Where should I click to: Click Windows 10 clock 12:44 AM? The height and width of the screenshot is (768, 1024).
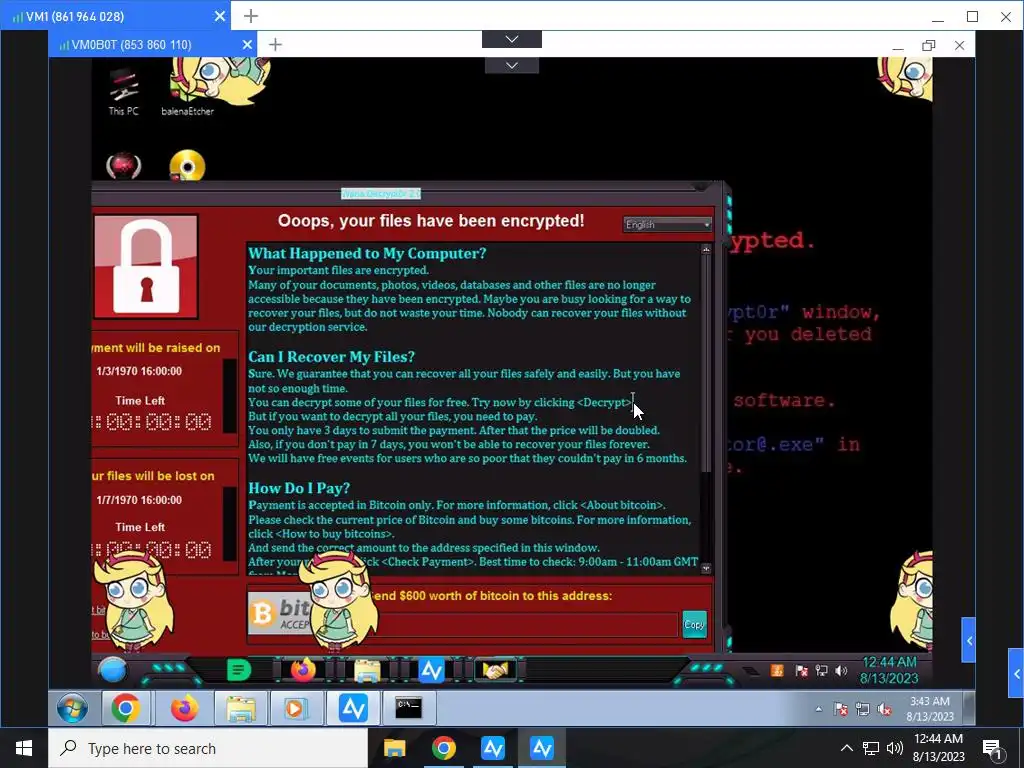point(938,748)
